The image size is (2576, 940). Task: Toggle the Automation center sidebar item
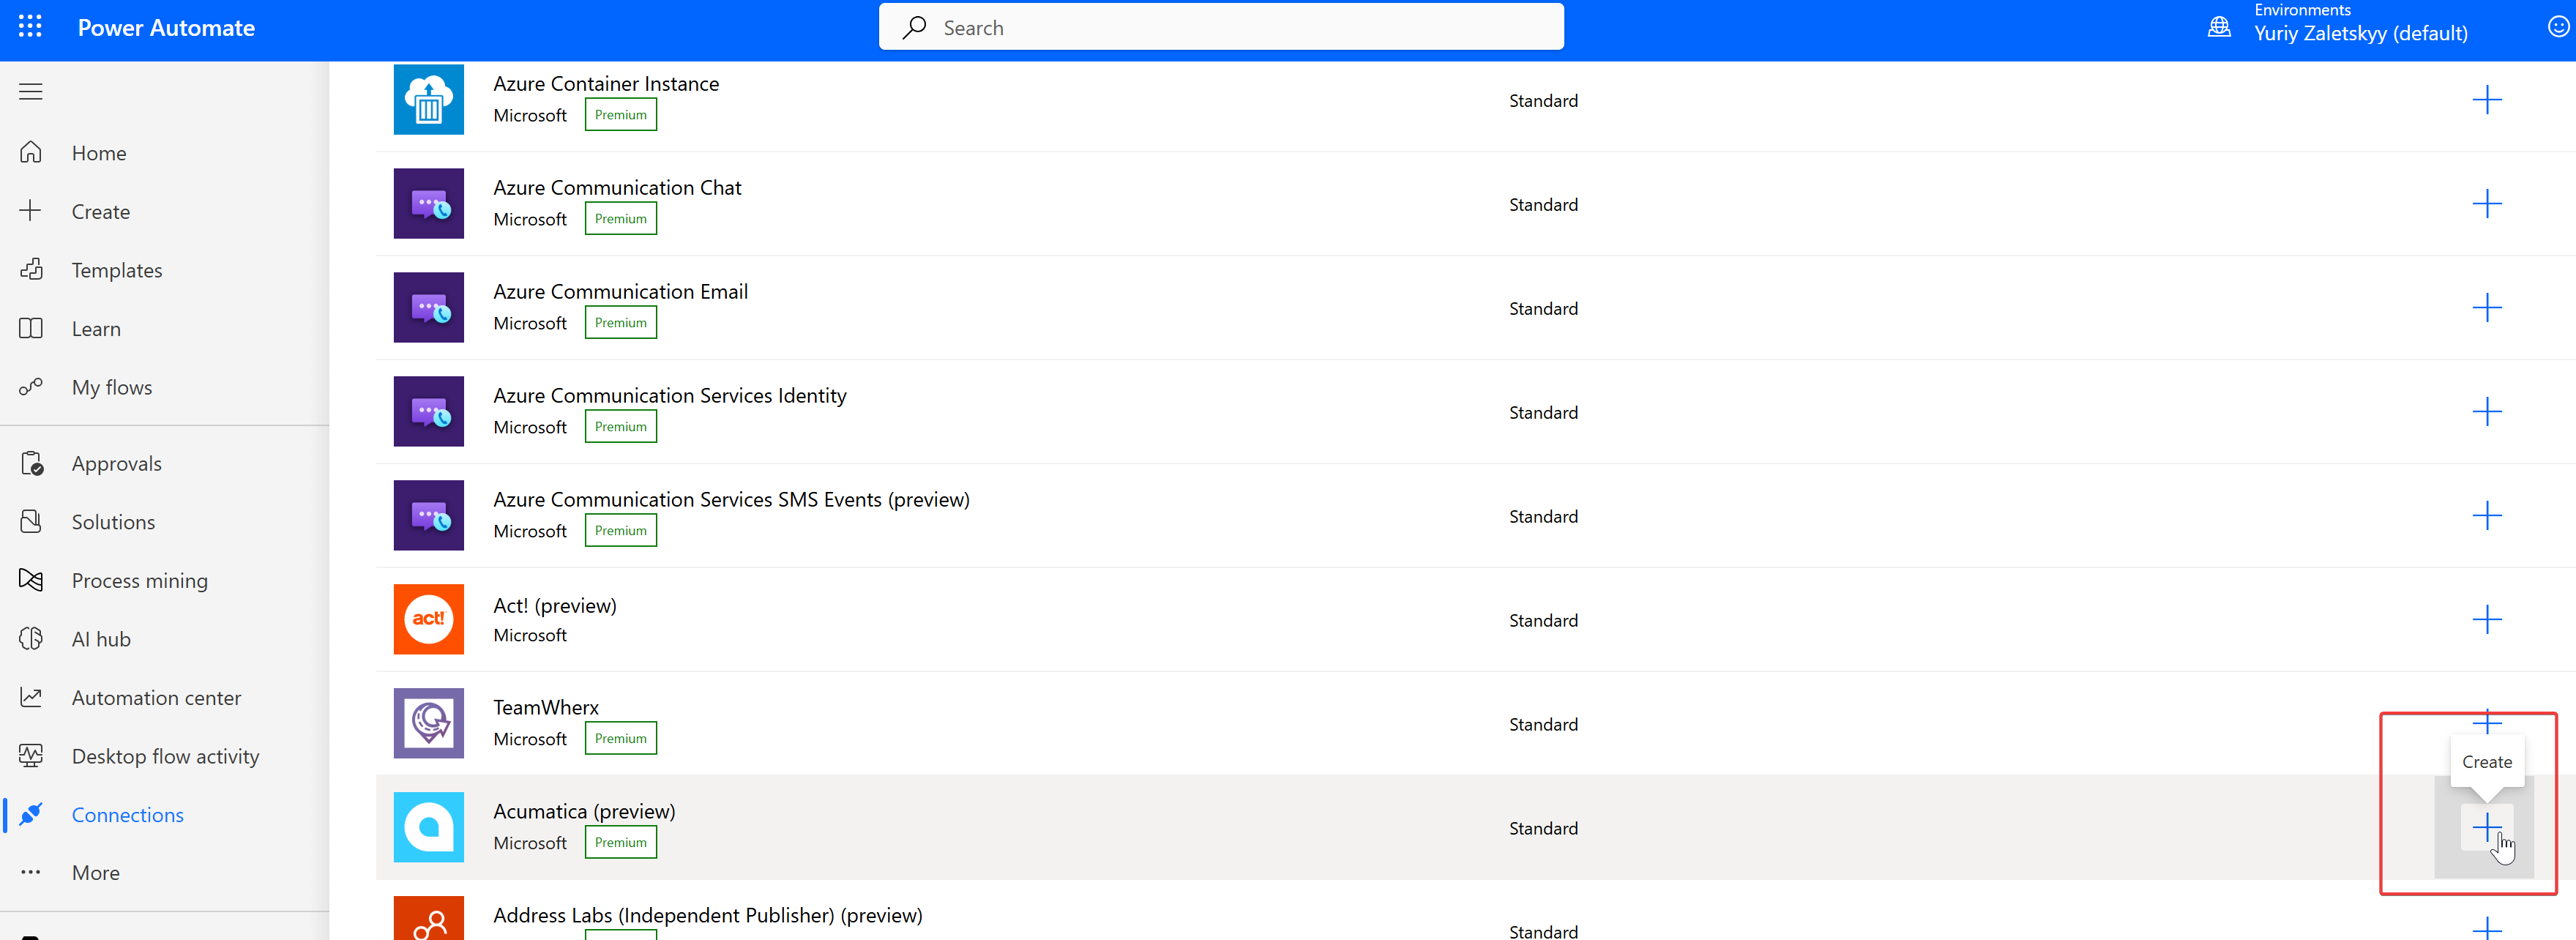click(154, 697)
